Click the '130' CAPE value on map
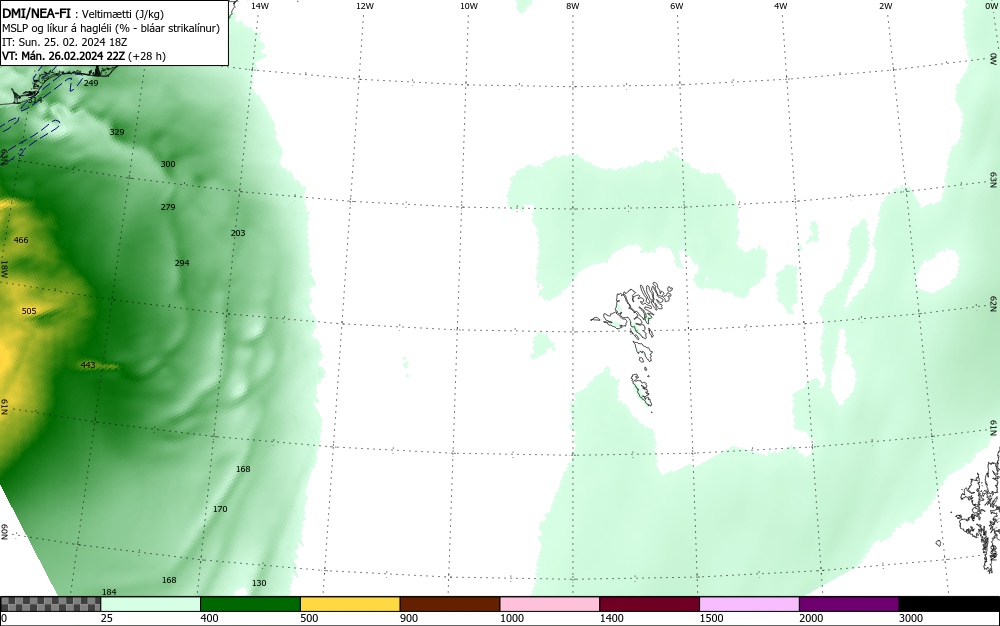 coord(259,583)
